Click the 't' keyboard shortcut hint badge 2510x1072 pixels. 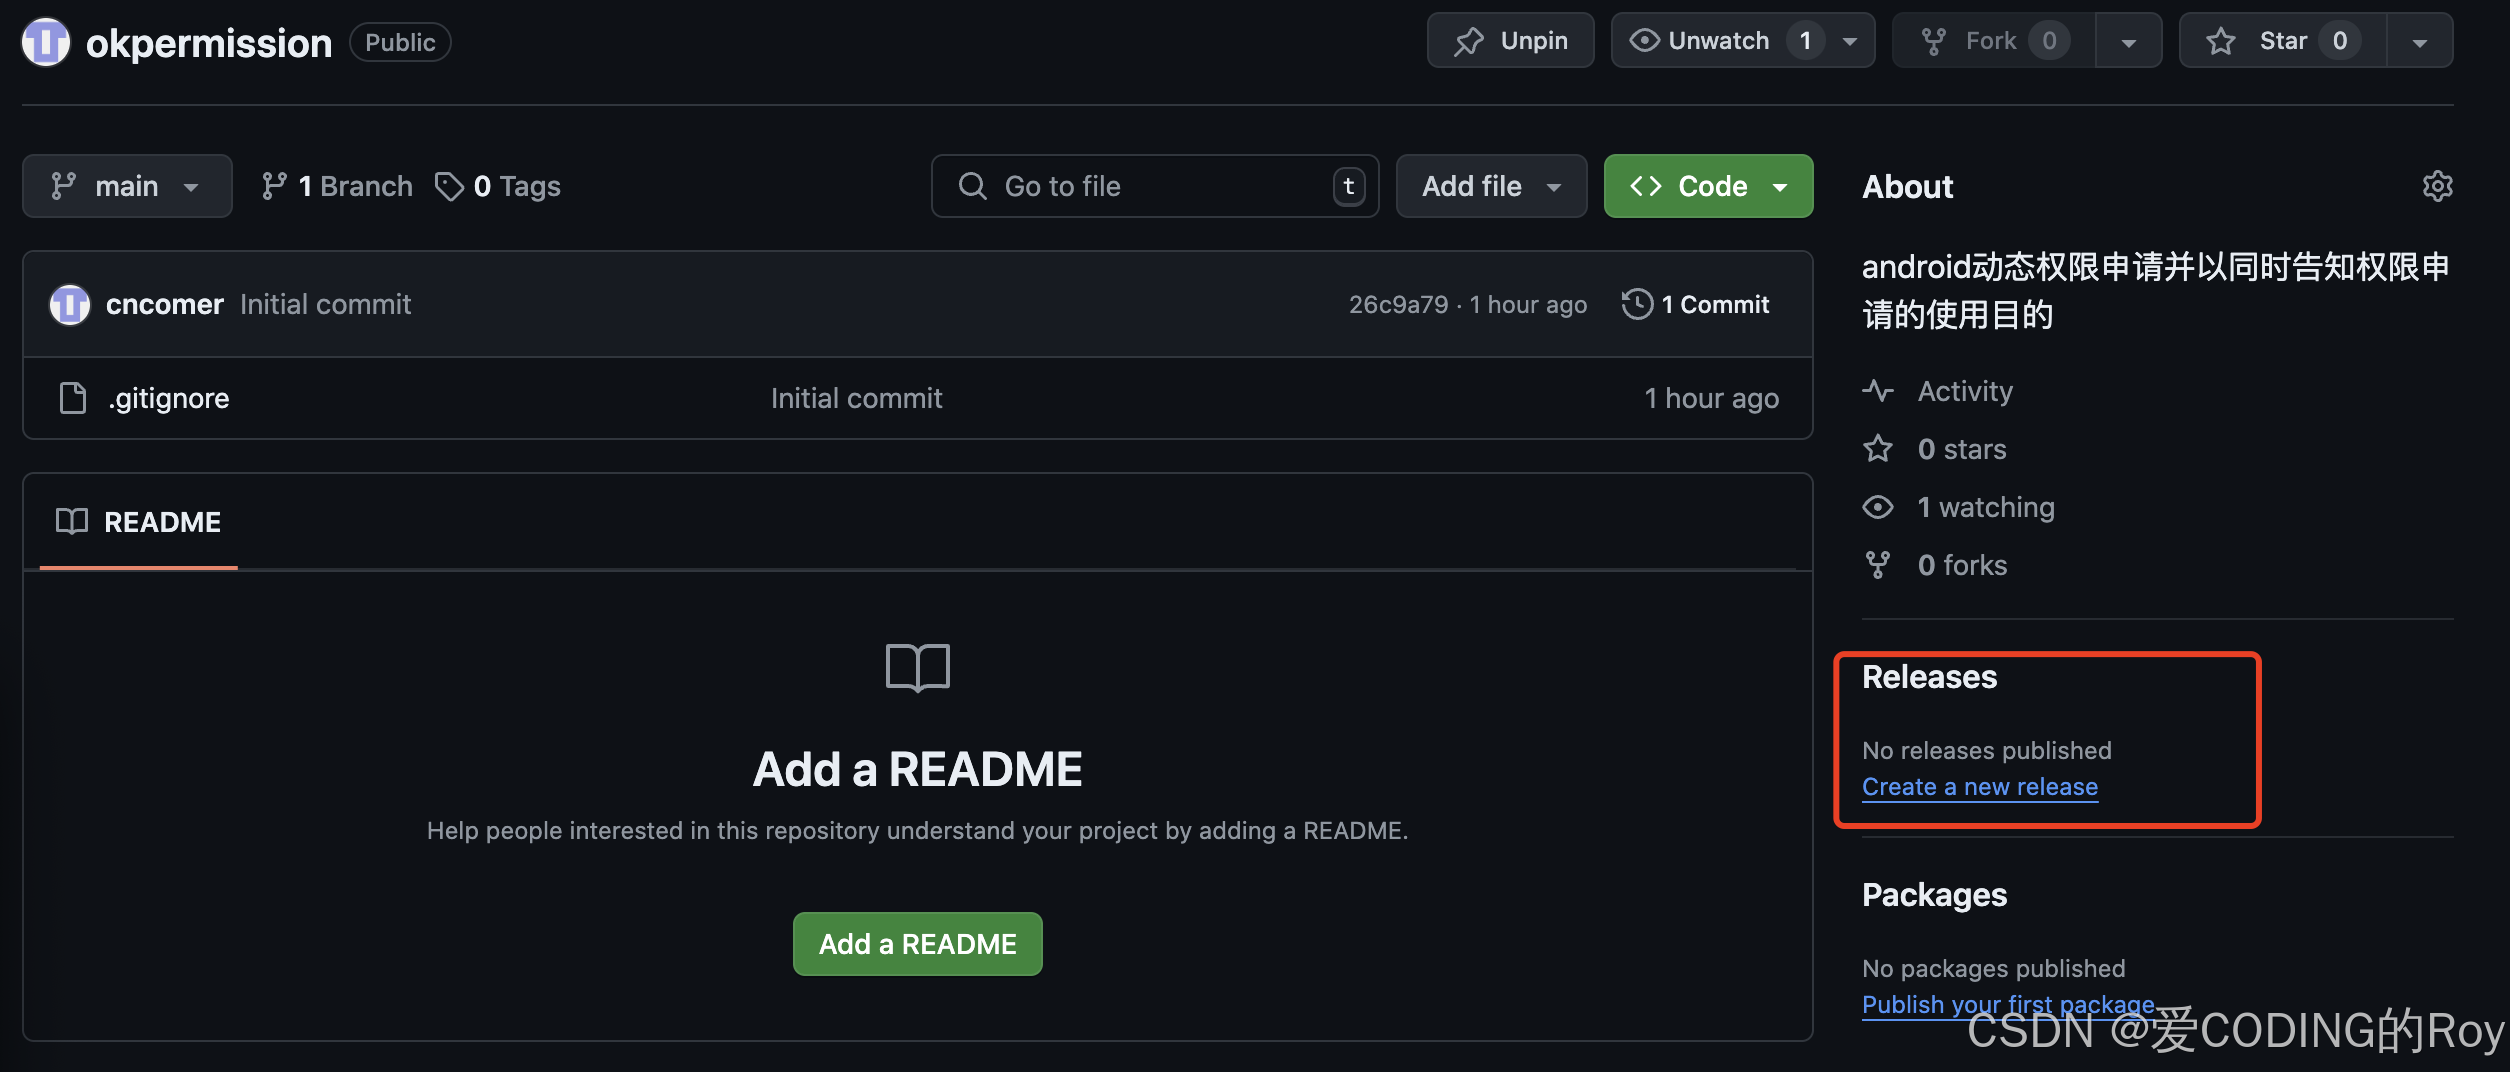(x=1349, y=186)
